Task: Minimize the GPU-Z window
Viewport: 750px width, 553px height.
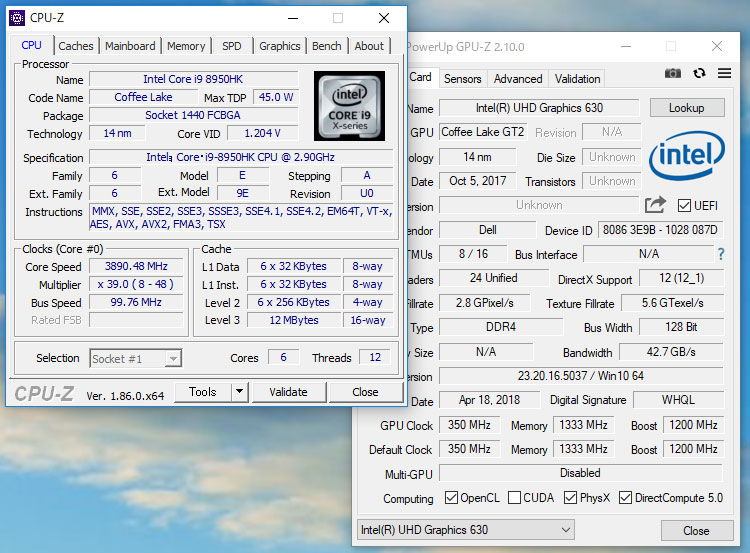Action: tap(626, 46)
